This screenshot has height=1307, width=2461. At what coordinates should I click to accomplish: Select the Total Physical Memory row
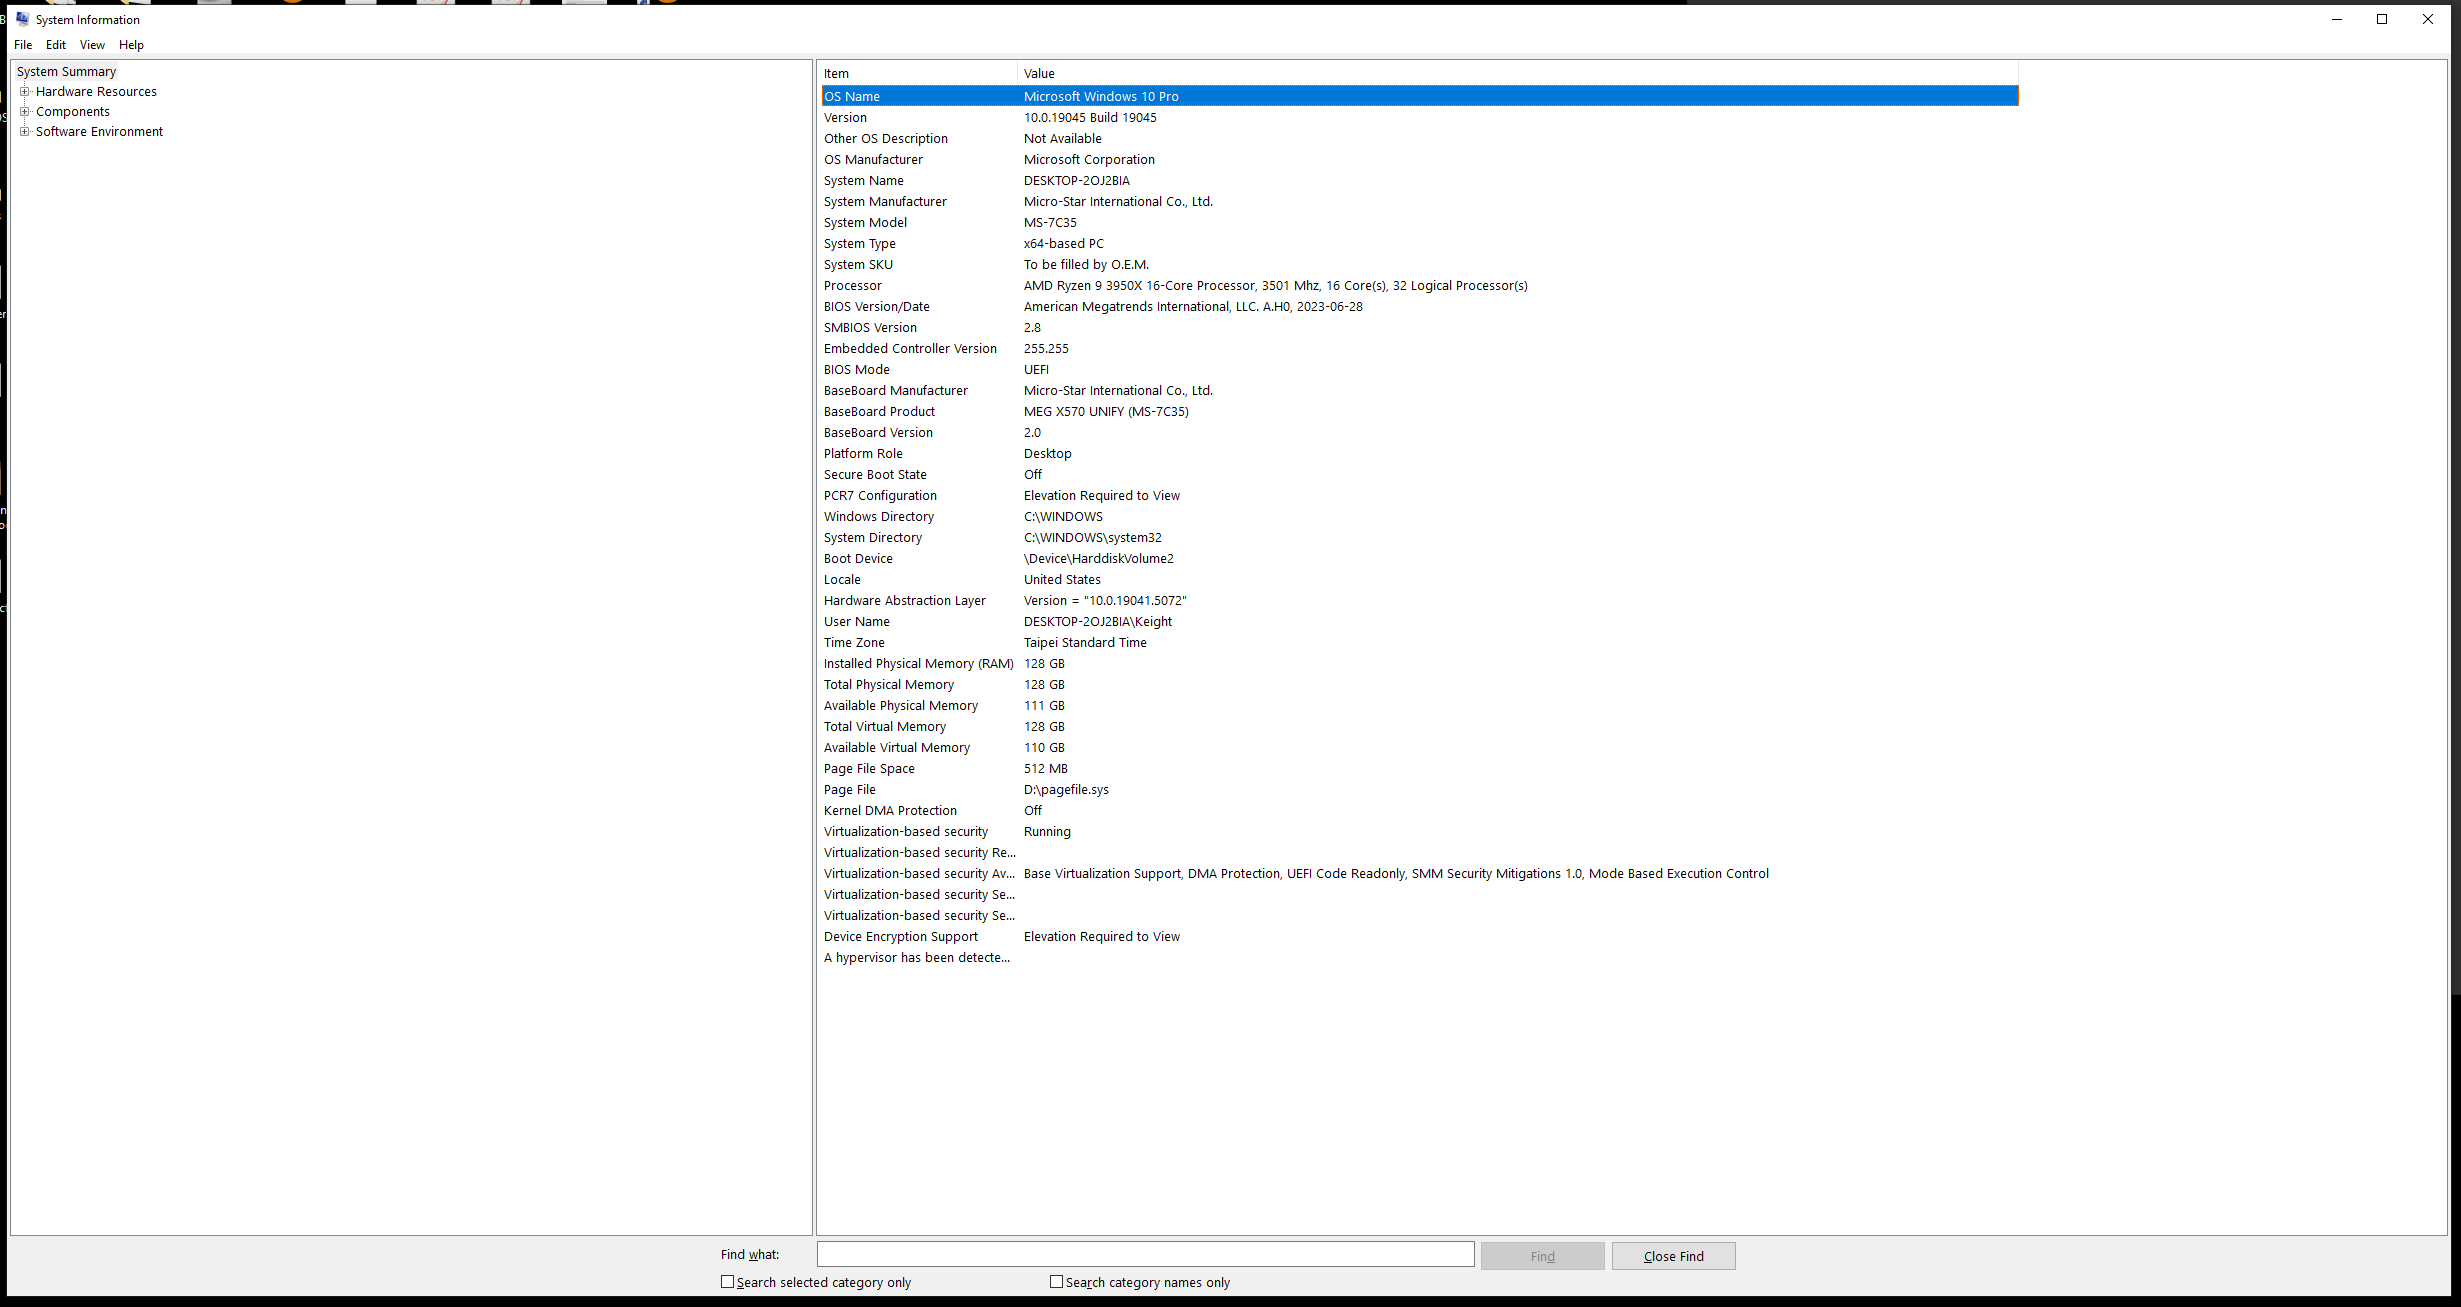1419,685
